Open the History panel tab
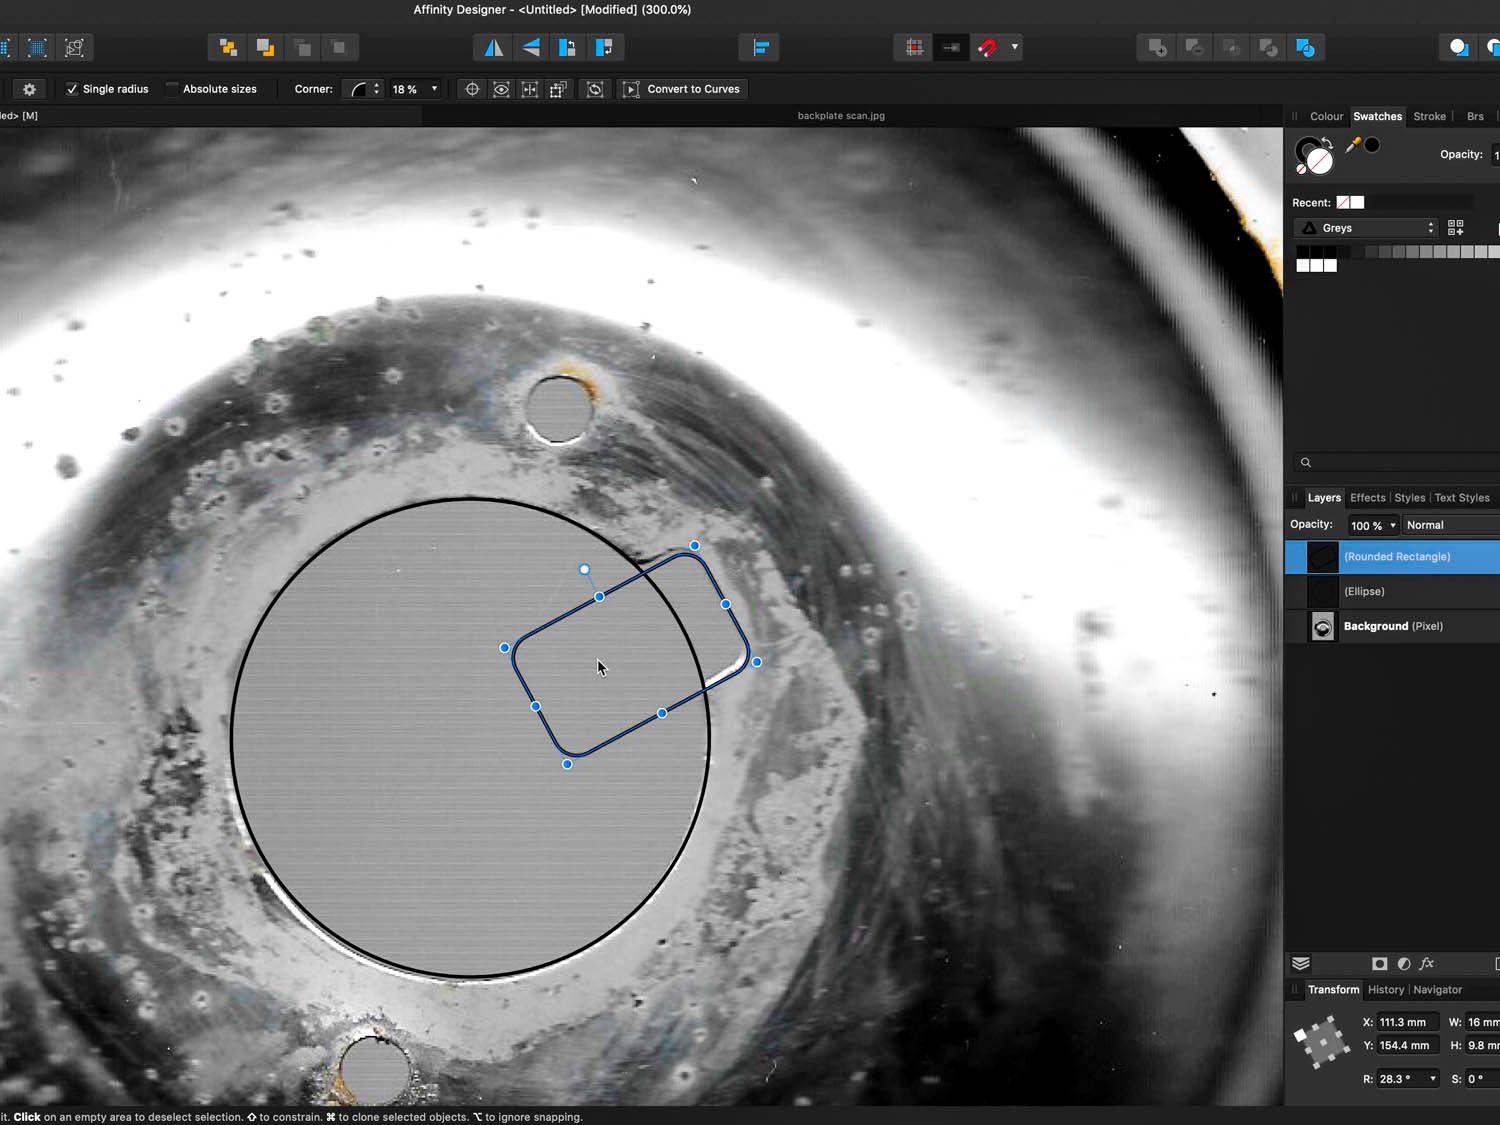 [1385, 989]
